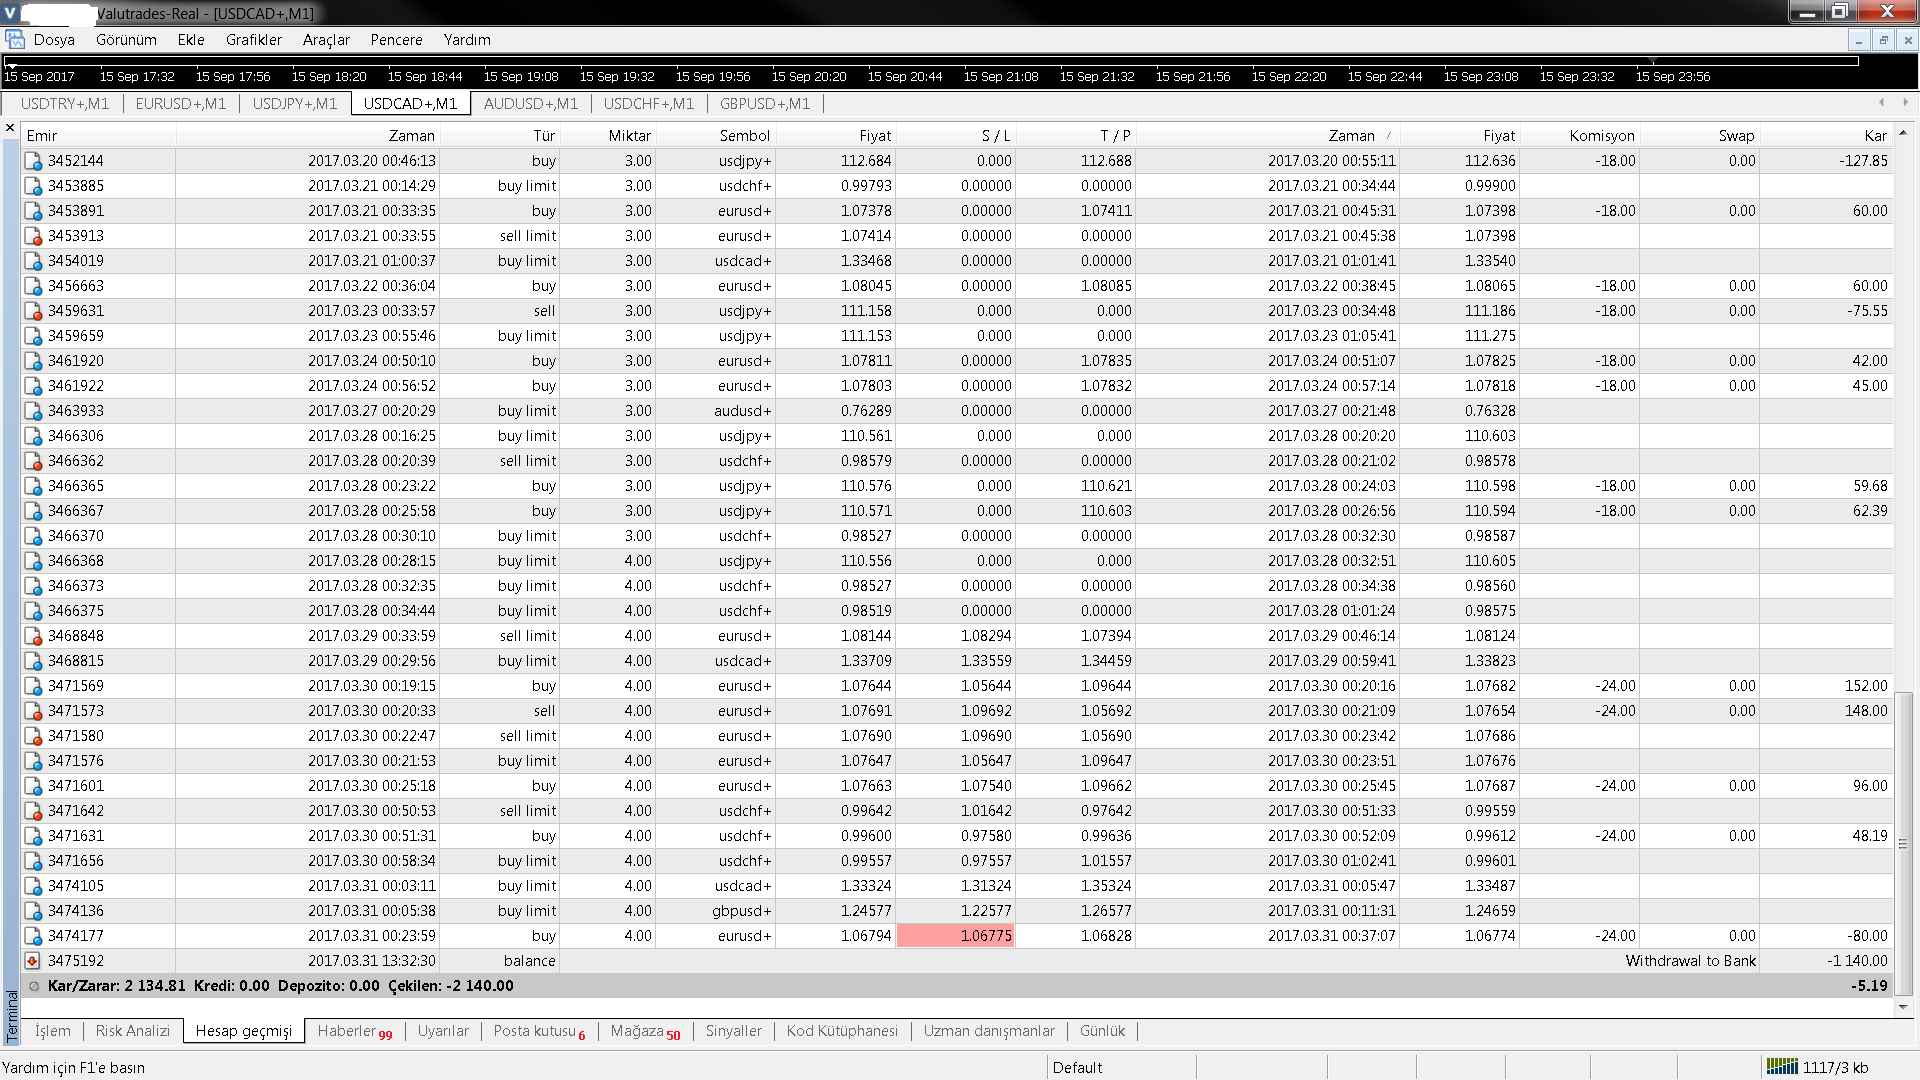This screenshot has height=1080, width=1920.
Task: Select the Withdrawal to Bank text
Action: click(x=1690, y=961)
